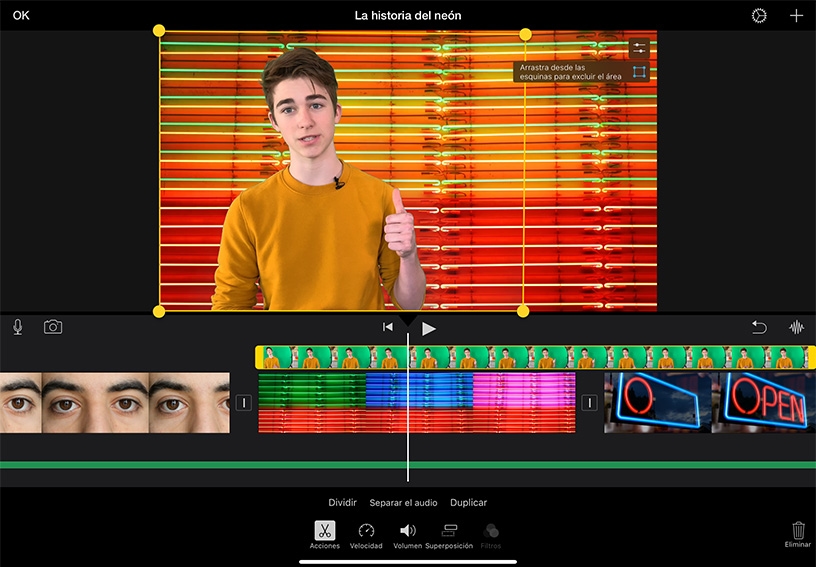Image resolution: width=816 pixels, height=567 pixels.
Task: Skip to beginning of timeline
Action: coord(388,327)
